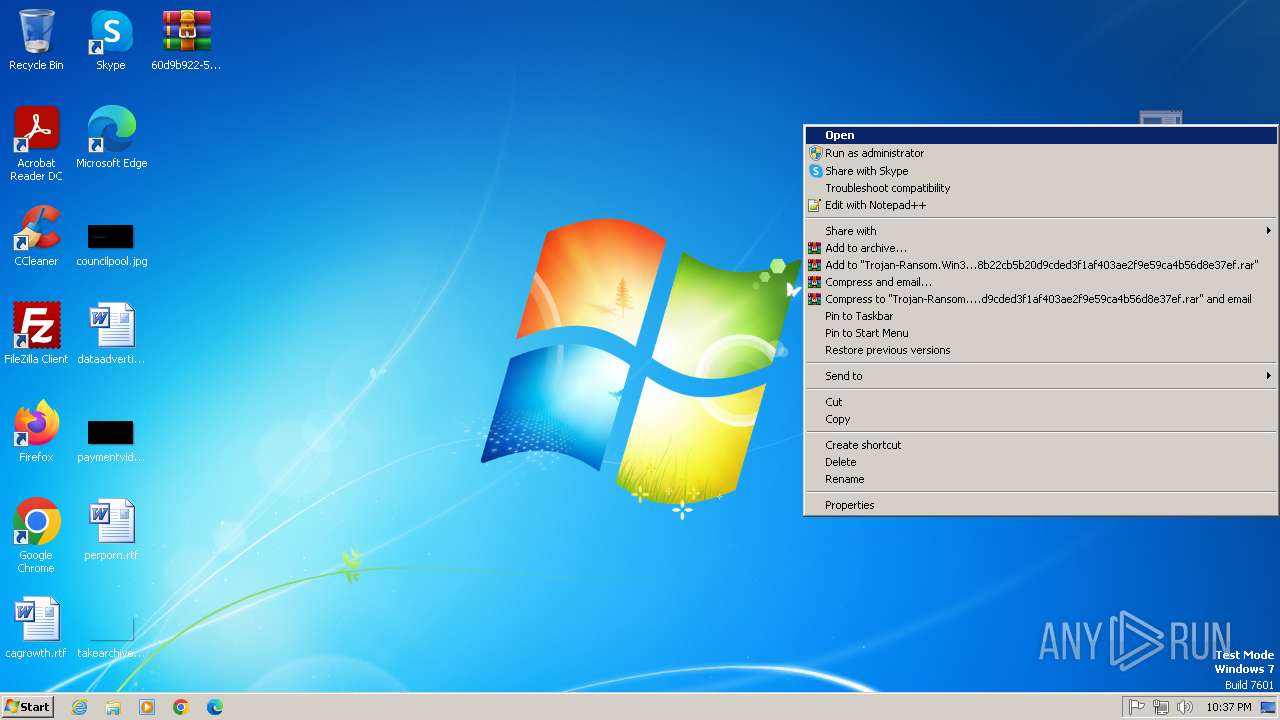Launch FileZilla Client from the desktop
Image resolution: width=1280 pixels, height=720 pixels.
pyautogui.click(x=36, y=334)
